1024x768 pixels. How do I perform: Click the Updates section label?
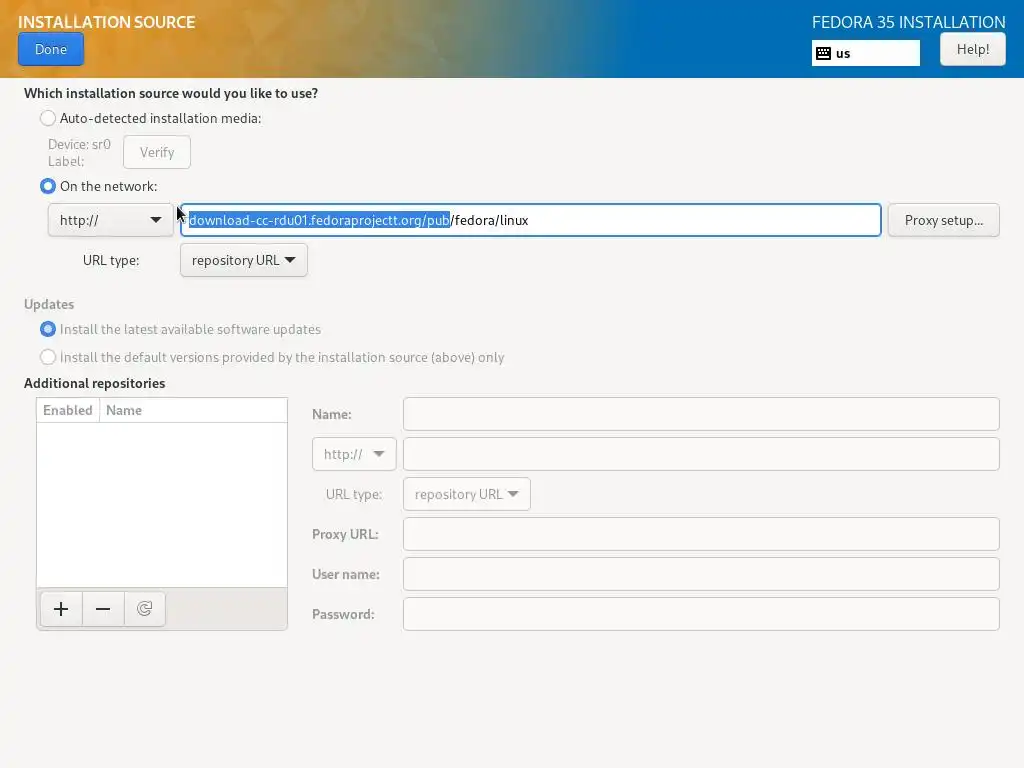(x=49, y=304)
